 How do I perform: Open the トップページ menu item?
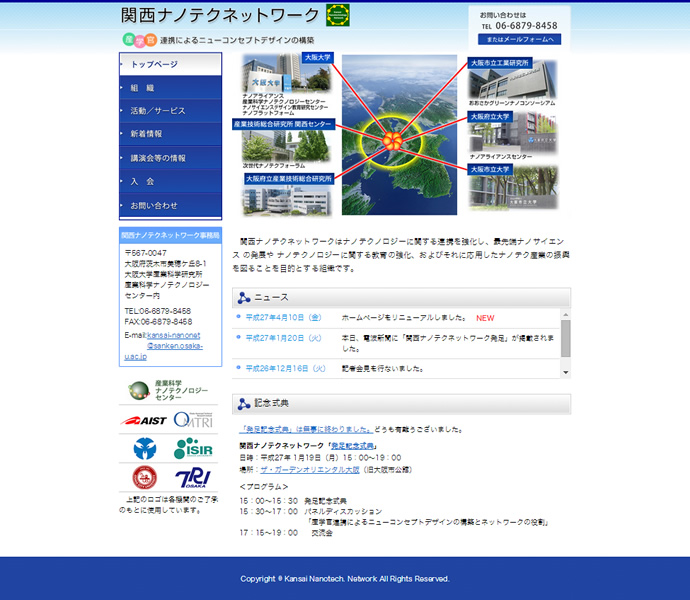pyautogui.click(x=170, y=64)
